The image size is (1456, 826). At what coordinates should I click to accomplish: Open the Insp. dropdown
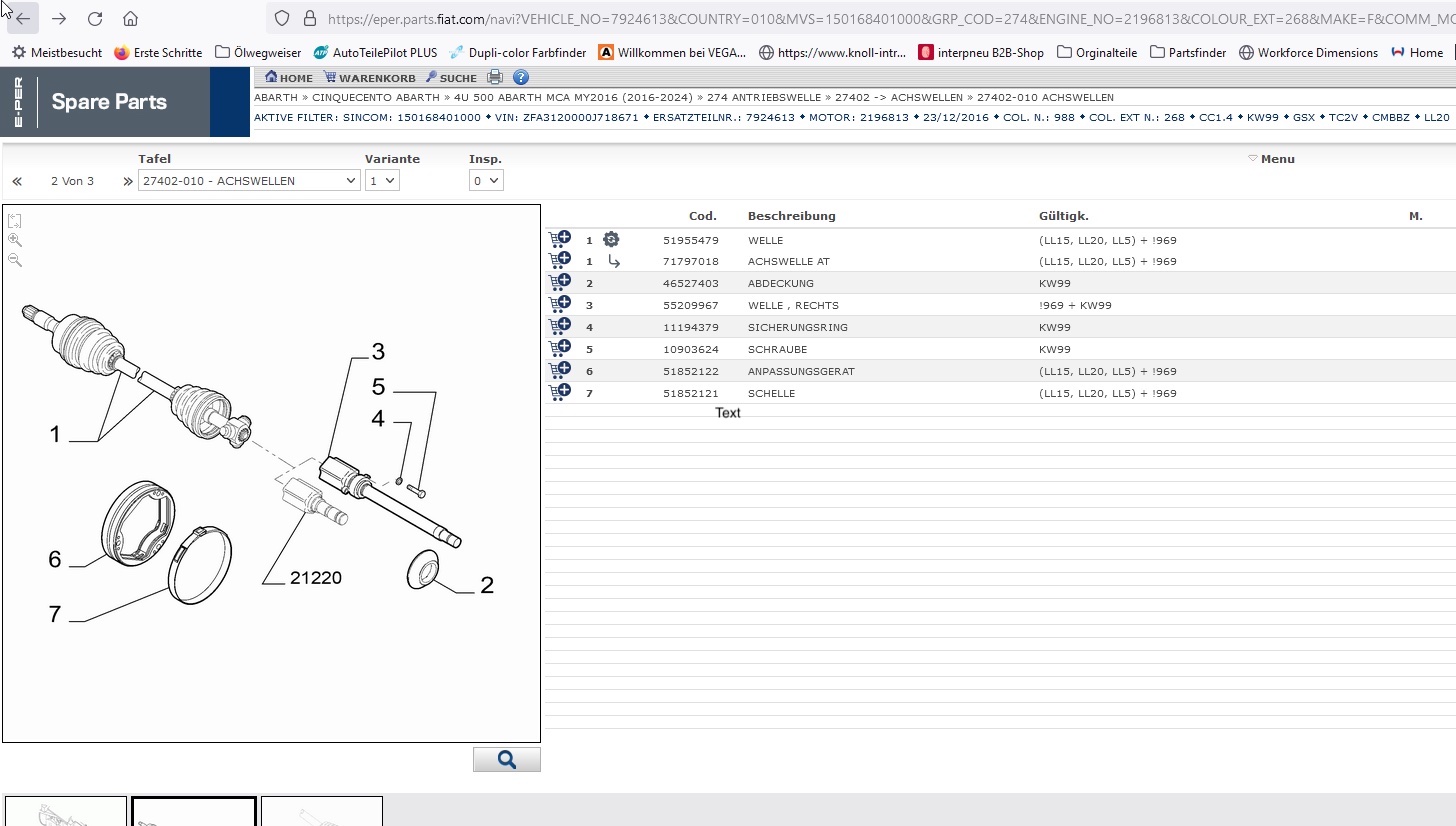pos(486,181)
